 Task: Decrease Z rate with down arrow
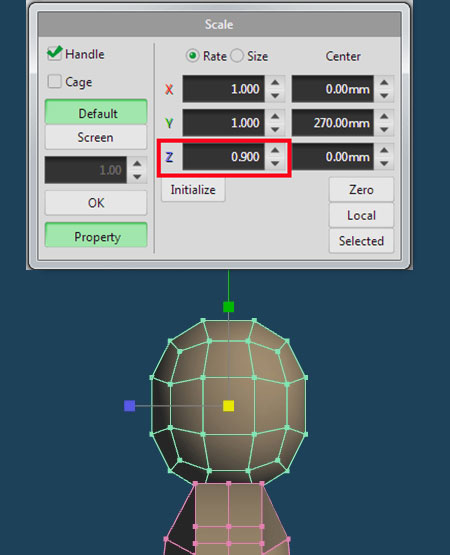(275, 164)
